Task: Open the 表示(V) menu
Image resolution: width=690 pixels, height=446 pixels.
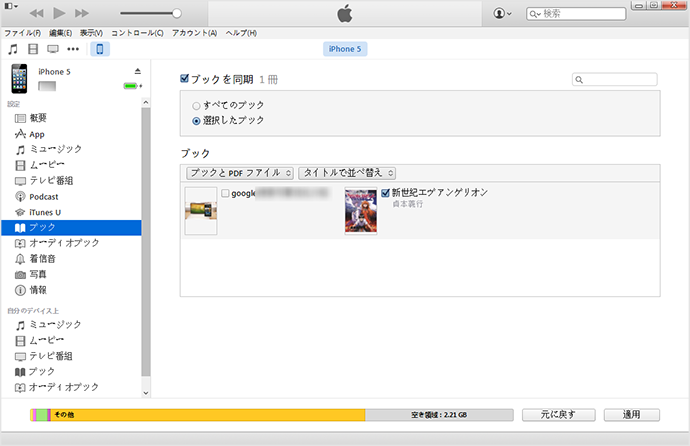Action: click(x=91, y=33)
